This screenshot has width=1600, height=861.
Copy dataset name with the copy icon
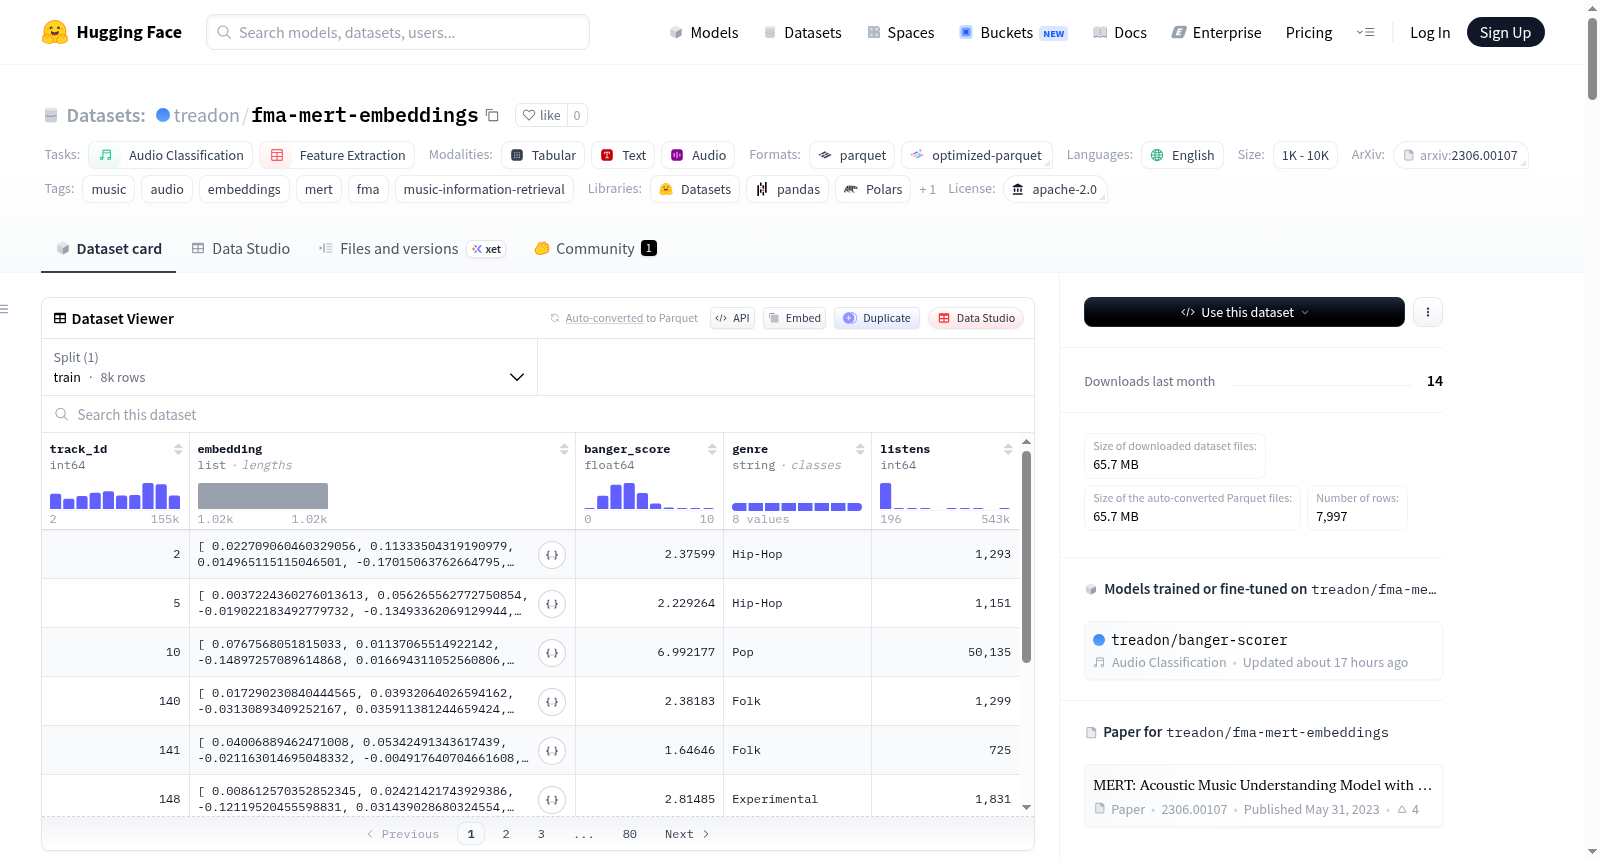click(x=492, y=115)
